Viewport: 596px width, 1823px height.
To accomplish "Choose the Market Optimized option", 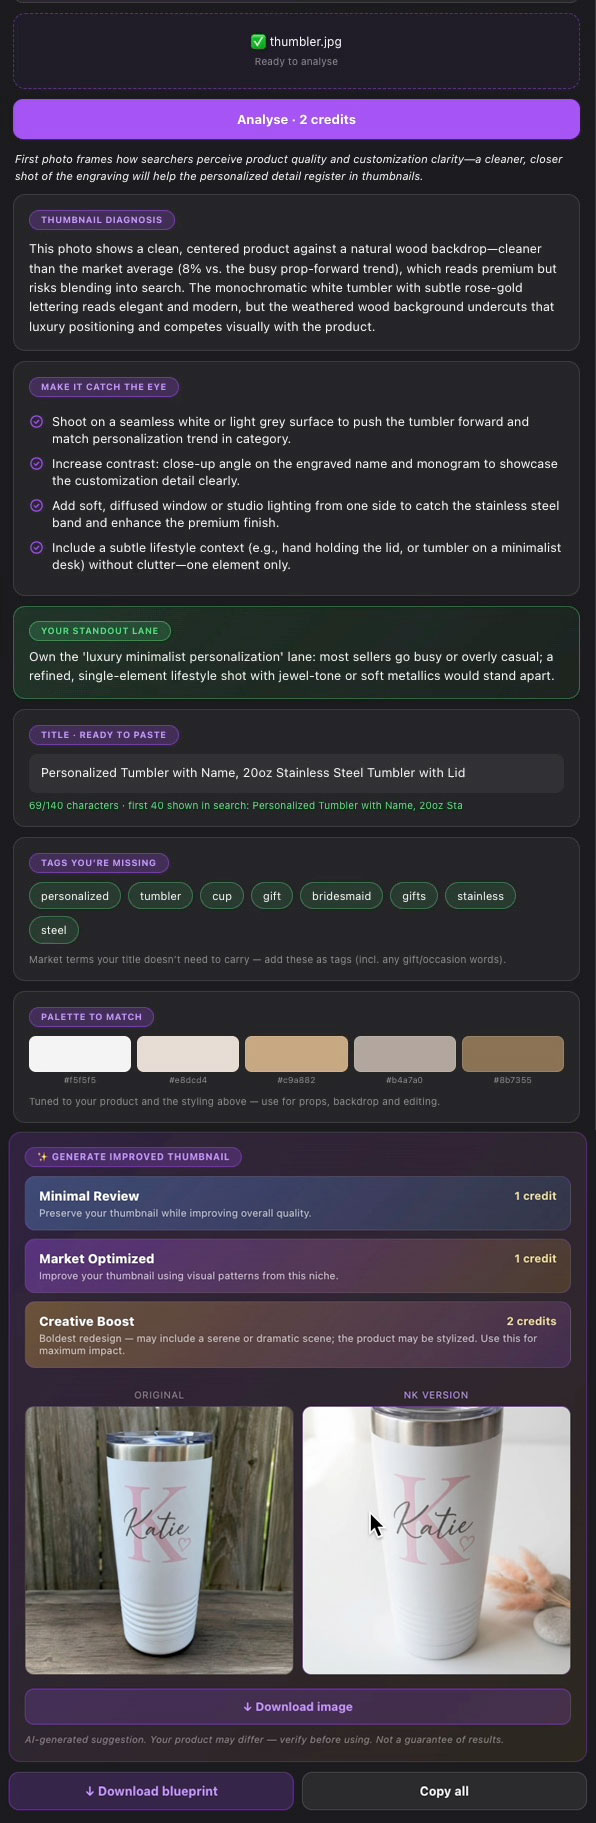I will 298,1266.
